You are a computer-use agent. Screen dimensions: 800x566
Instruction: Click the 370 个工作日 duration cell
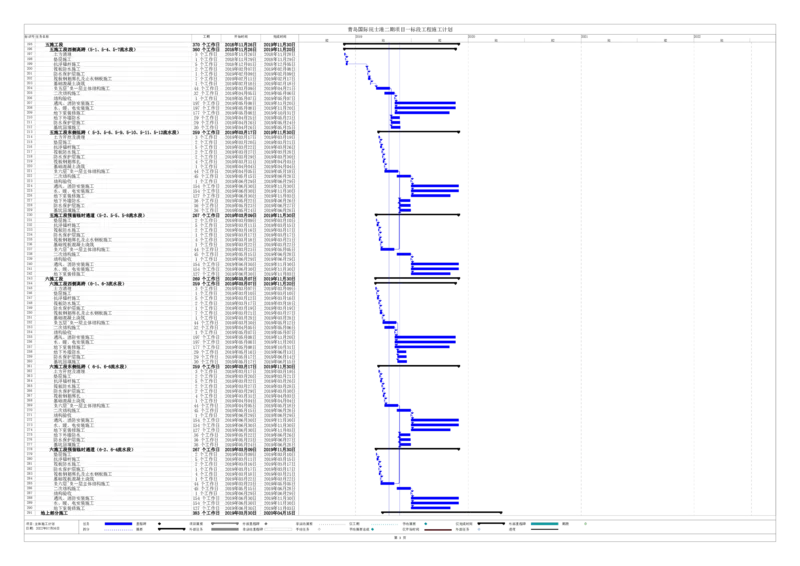click(205, 44)
